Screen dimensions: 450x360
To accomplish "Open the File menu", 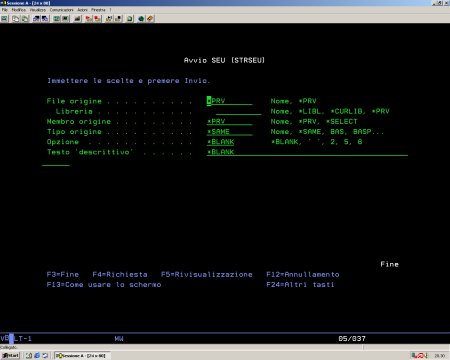I will 5,10.
